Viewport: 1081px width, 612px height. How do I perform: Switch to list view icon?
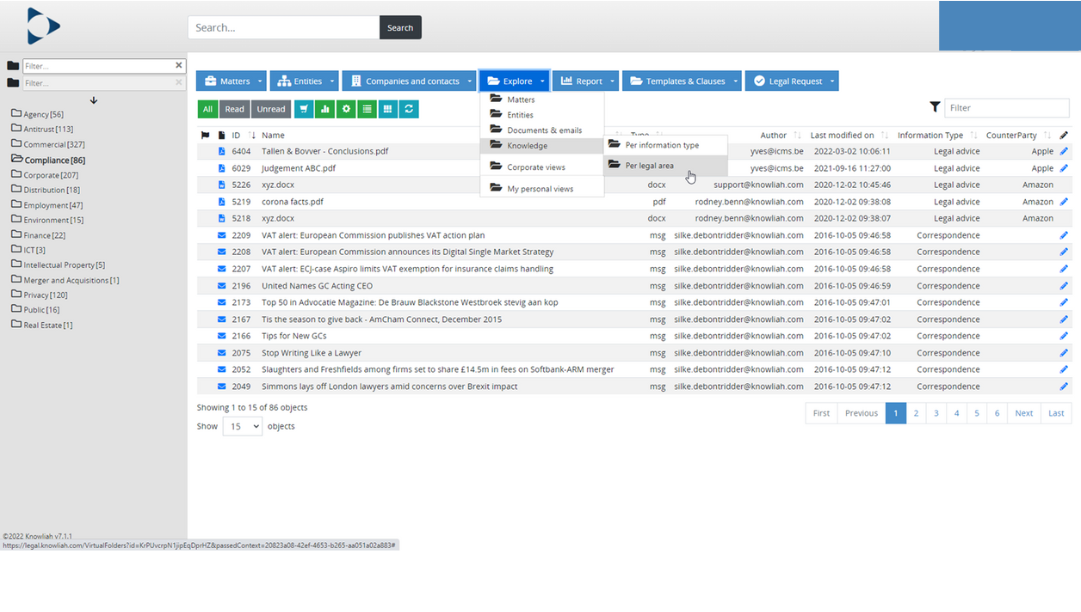point(367,108)
